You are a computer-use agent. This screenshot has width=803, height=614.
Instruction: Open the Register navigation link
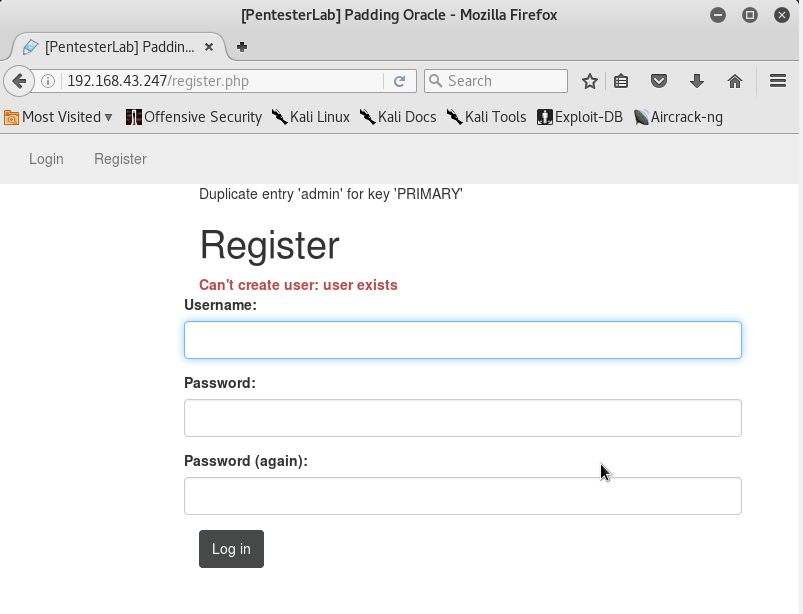[120, 159]
